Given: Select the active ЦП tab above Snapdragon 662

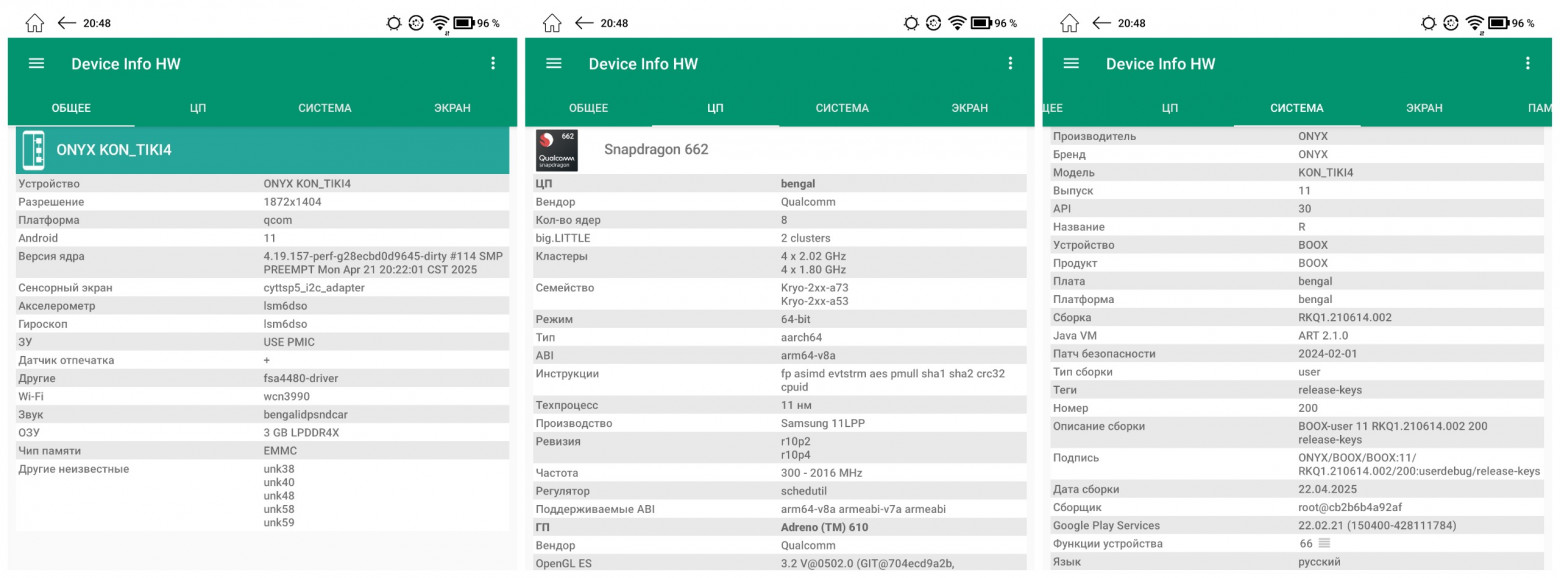Looking at the screenshot, I should 715,108.
